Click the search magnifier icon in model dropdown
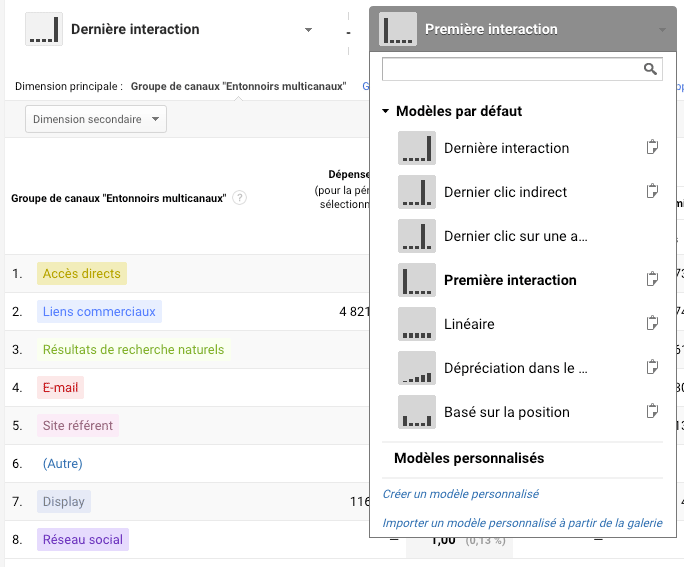The height and width of the screenshot is (567, 684). pyautogui.click(x=650, y=69)
